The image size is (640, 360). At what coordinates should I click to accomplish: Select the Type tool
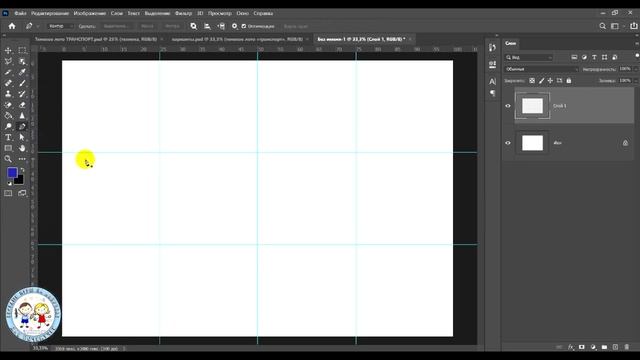point(8,137)
